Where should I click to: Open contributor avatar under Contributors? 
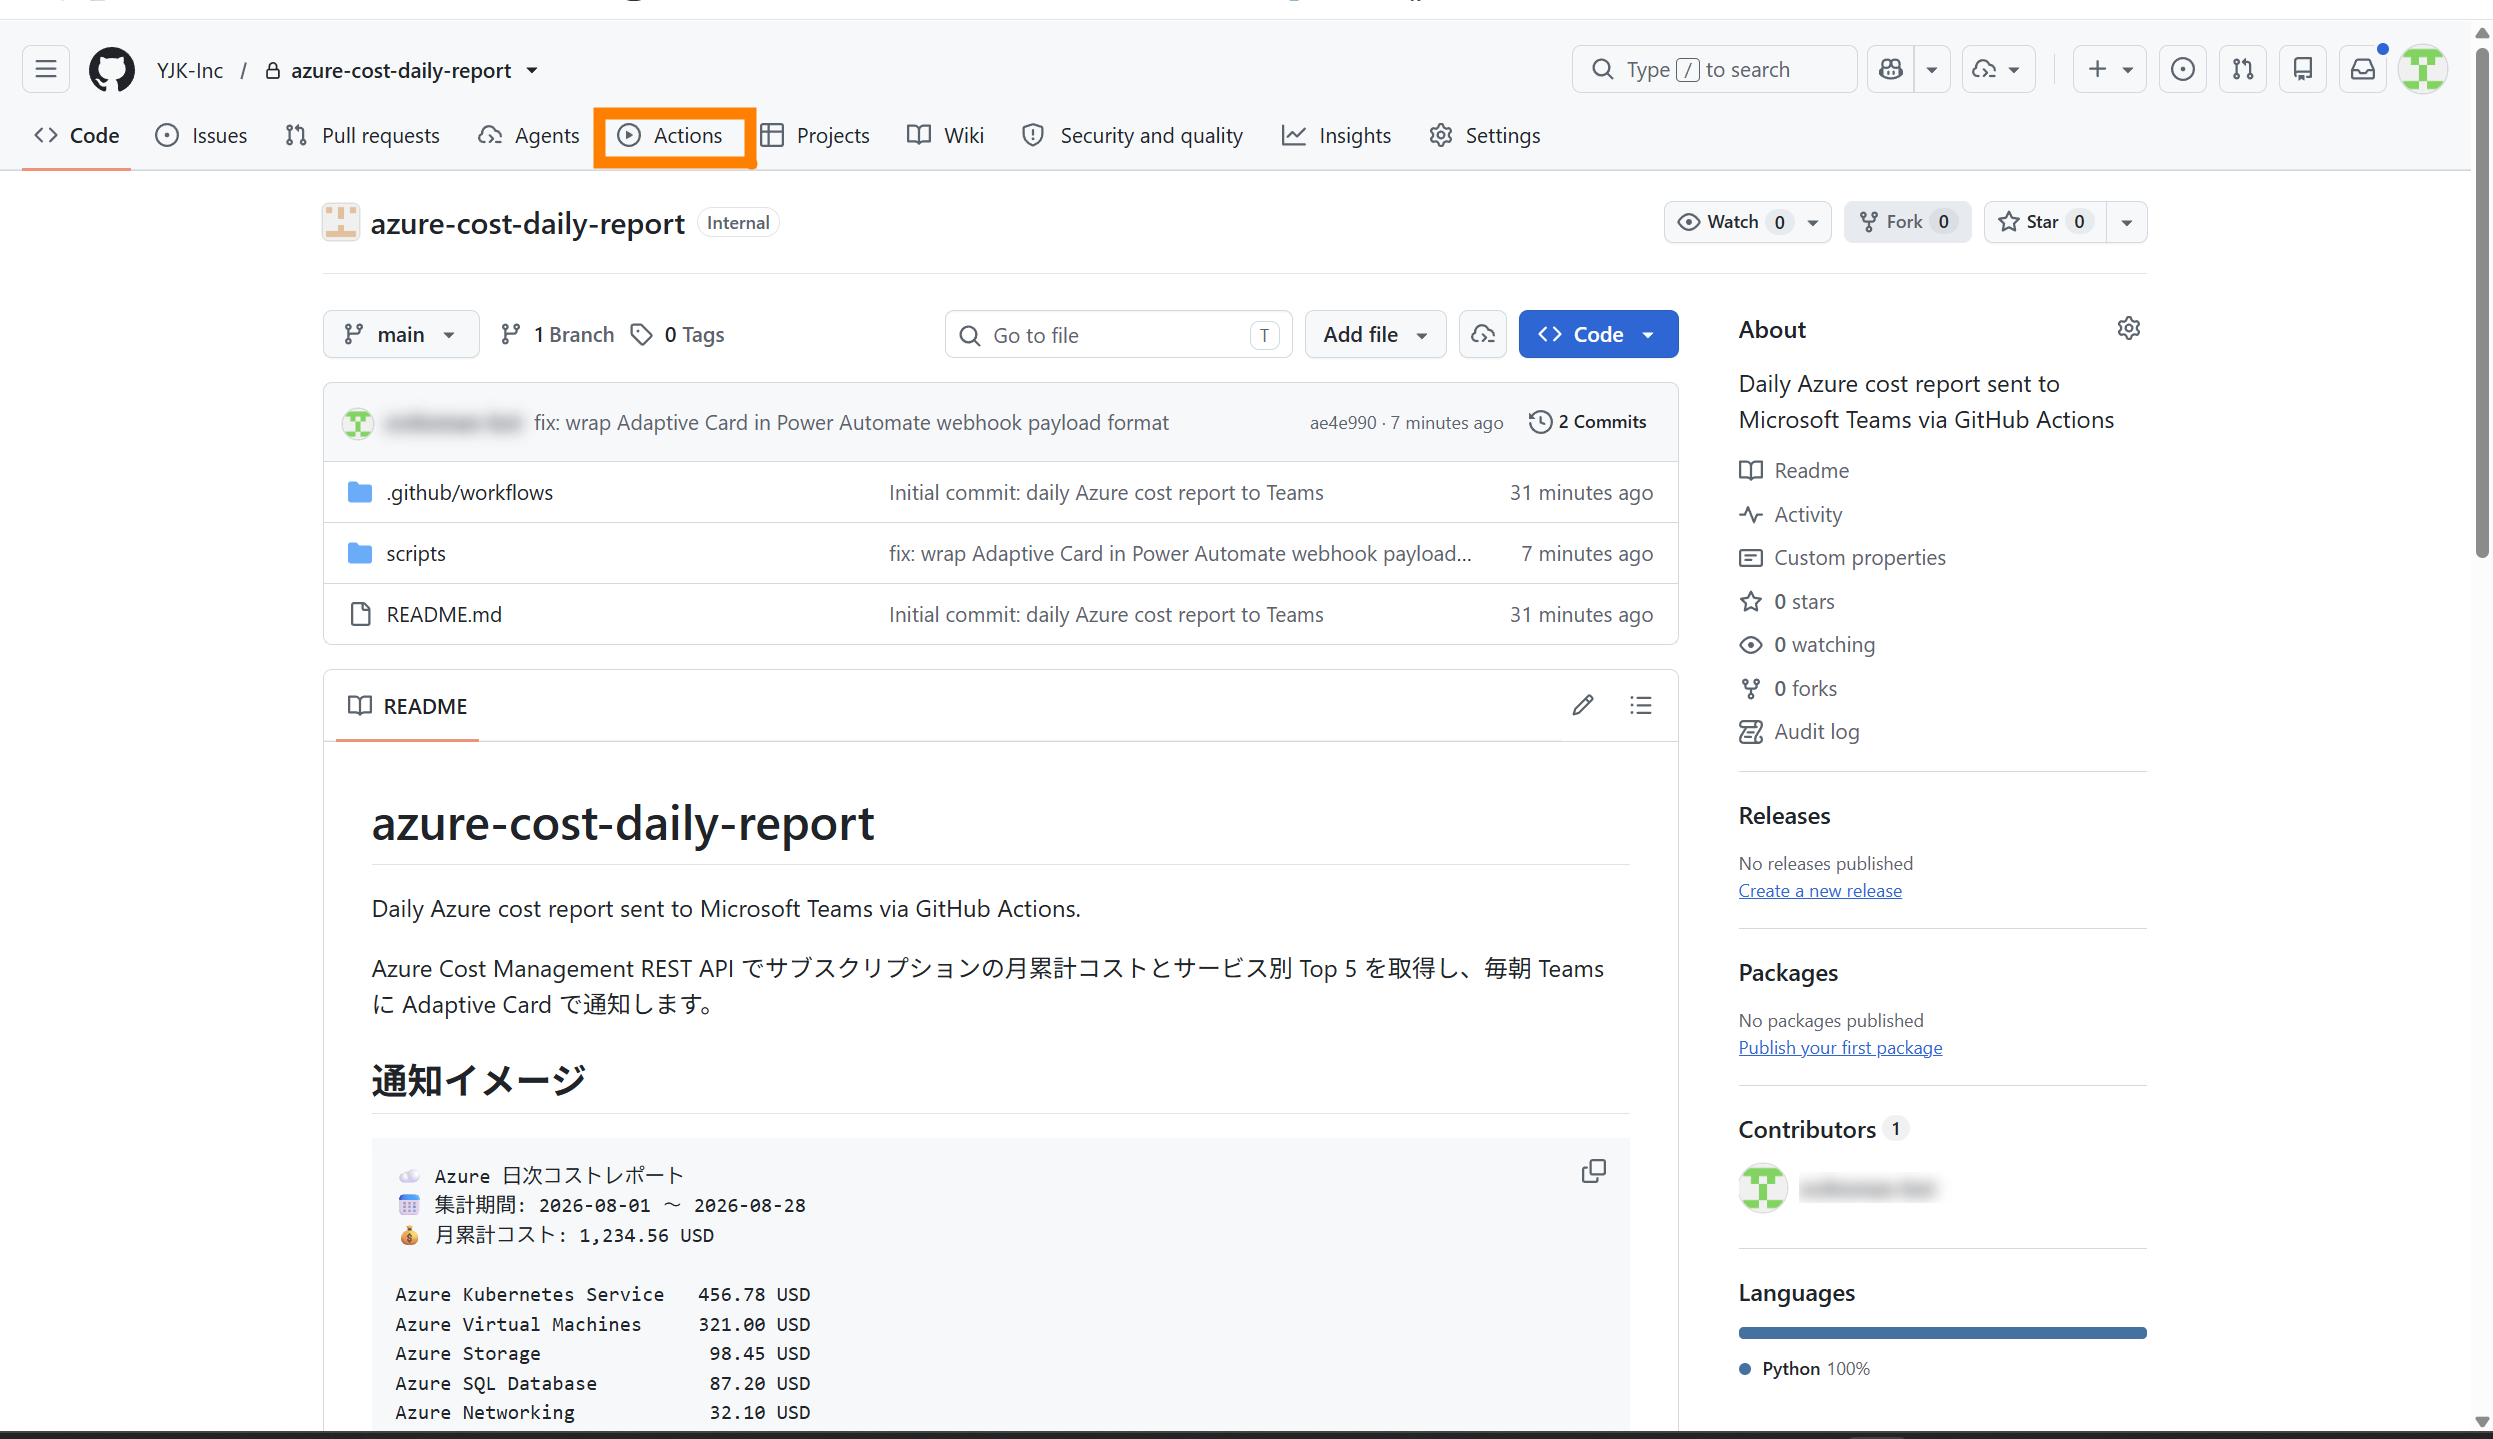(1763, 1188)
